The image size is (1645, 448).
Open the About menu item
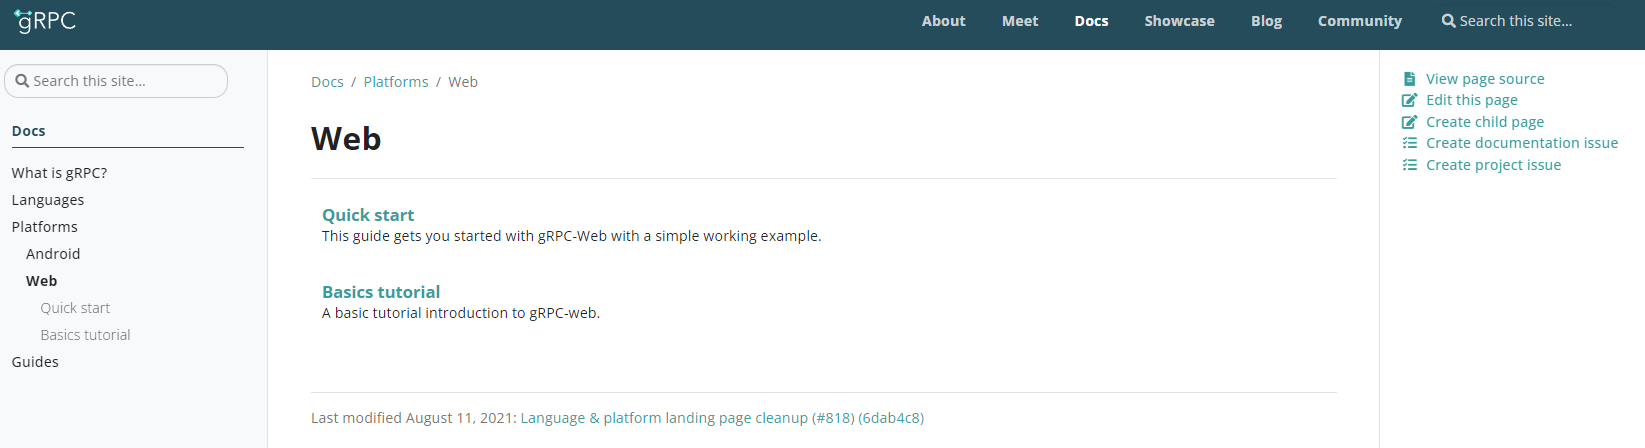coord(943,21)
